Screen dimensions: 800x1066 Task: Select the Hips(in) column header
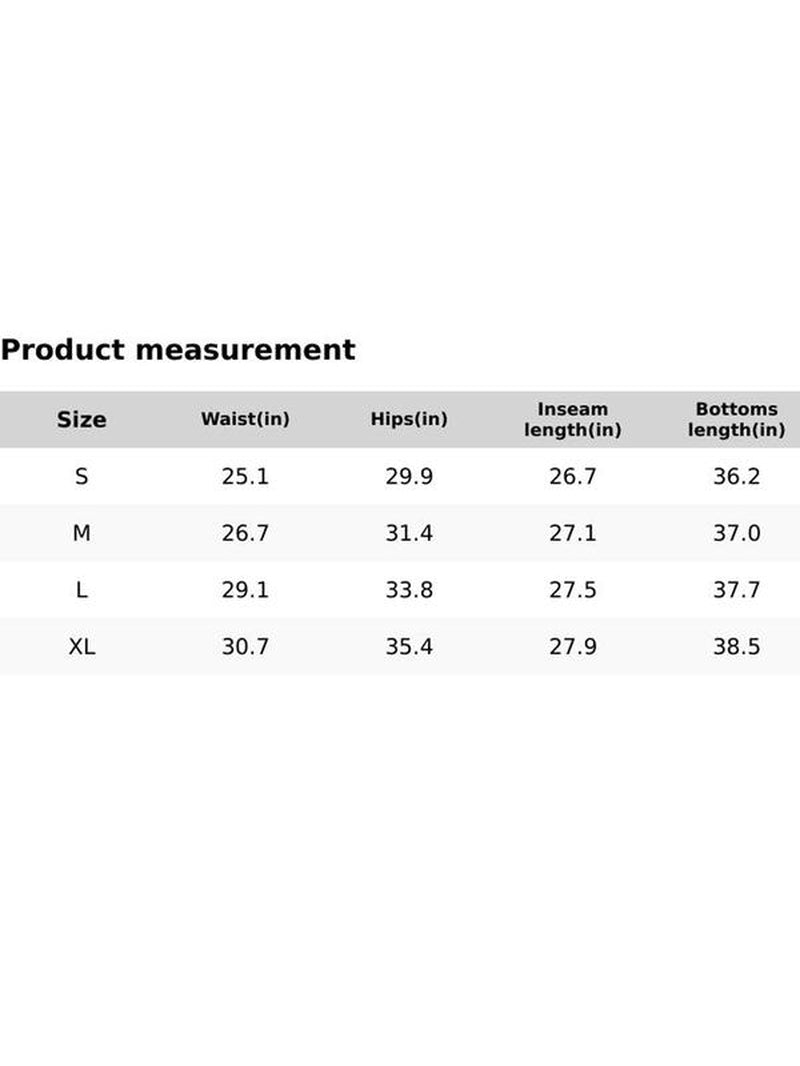tap(409, 420)
